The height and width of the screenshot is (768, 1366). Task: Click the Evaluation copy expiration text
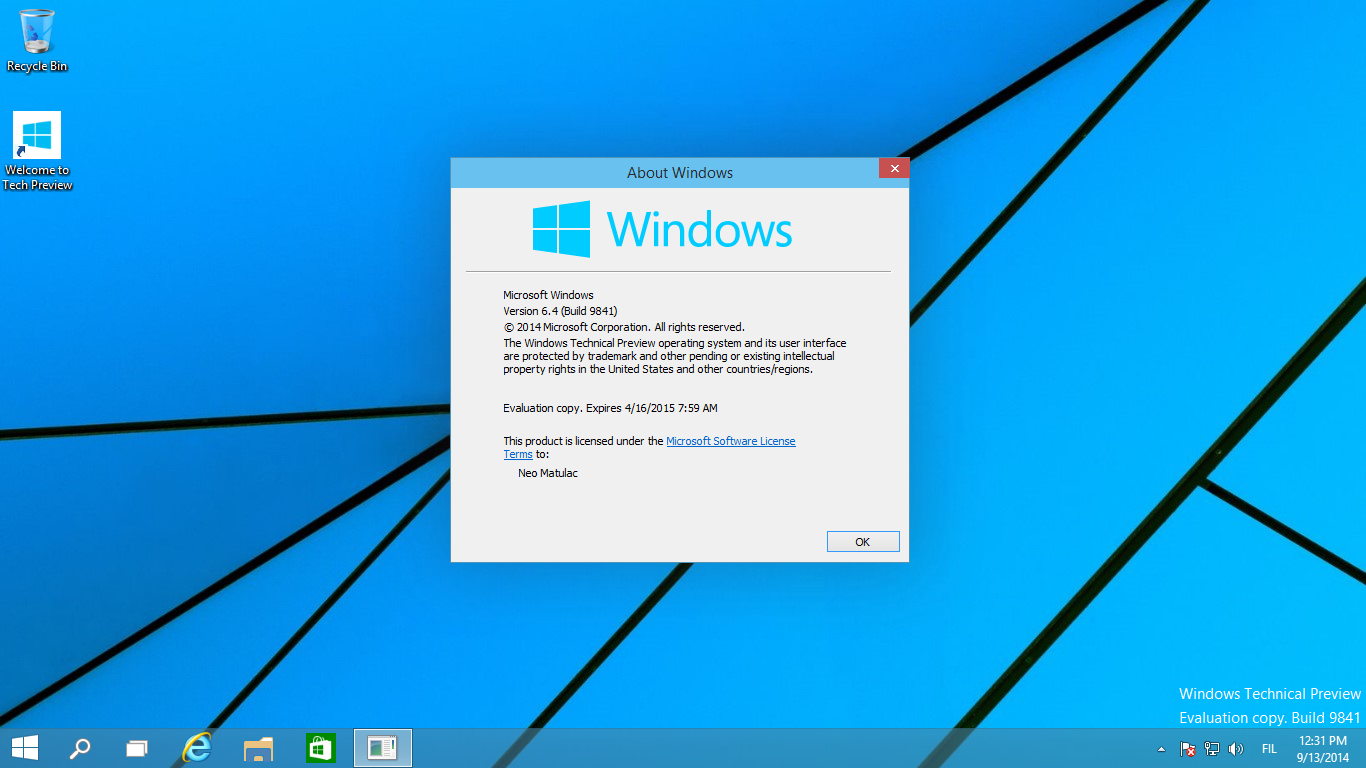click(610, 407)
